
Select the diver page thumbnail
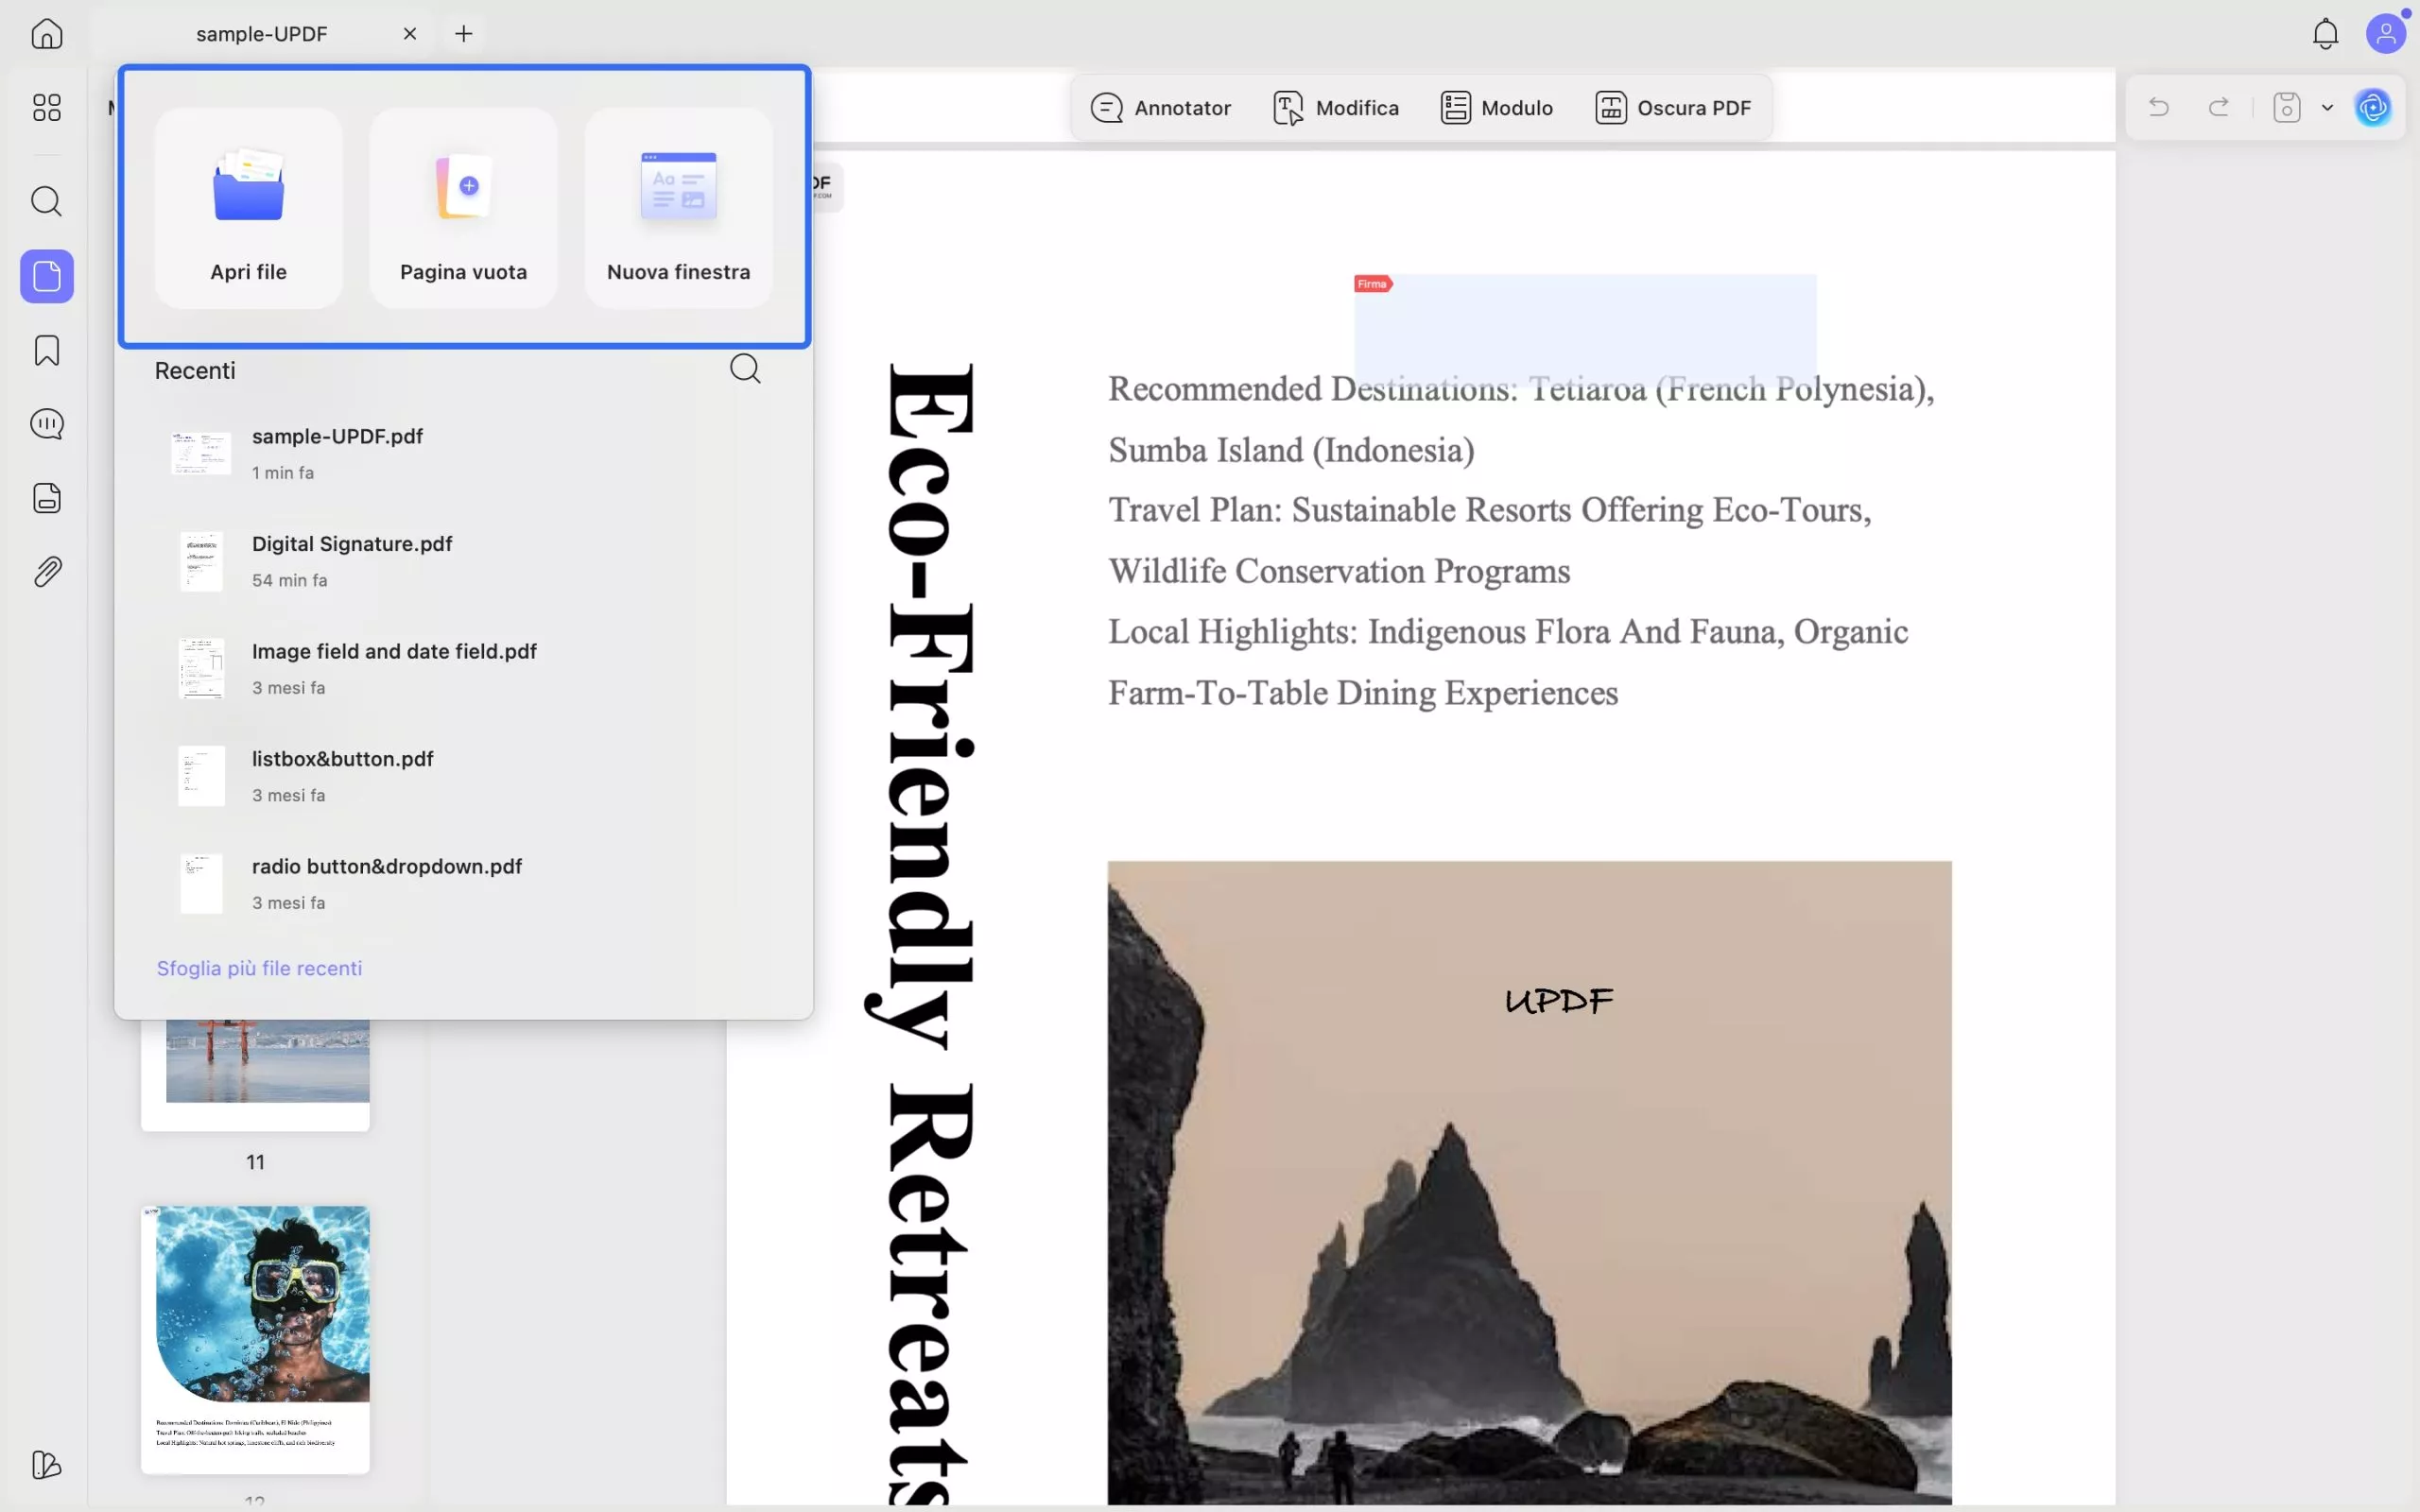click(x=255, y=1338)
